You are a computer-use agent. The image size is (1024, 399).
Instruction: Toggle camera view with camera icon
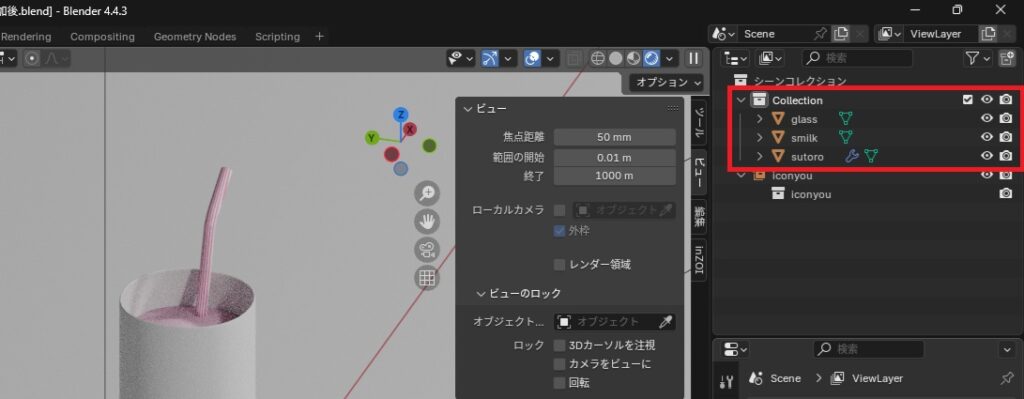click(x=427, y=250)
